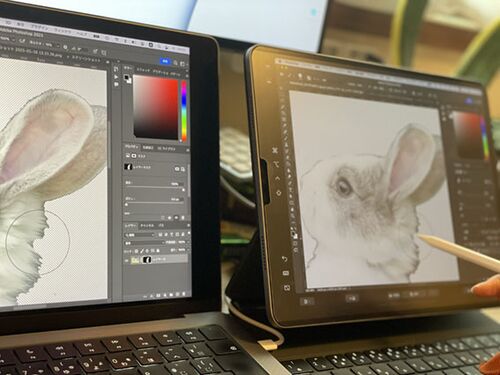Tap the Control caret key in iPad sidebar
500x375 pixels.
[x=278, y=178]
